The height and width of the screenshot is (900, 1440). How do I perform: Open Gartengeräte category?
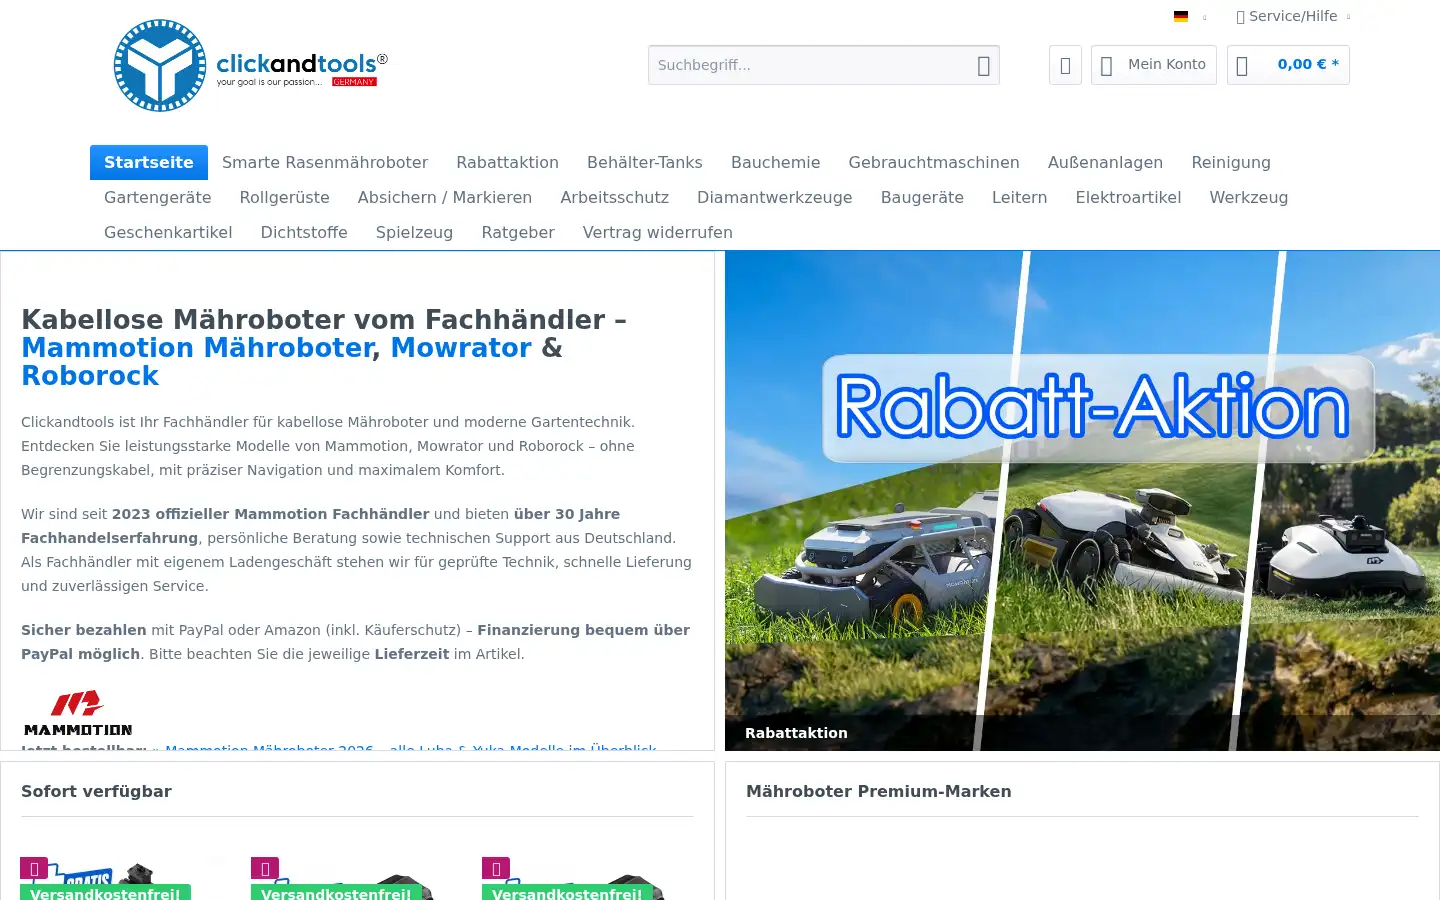click(158, 197)
